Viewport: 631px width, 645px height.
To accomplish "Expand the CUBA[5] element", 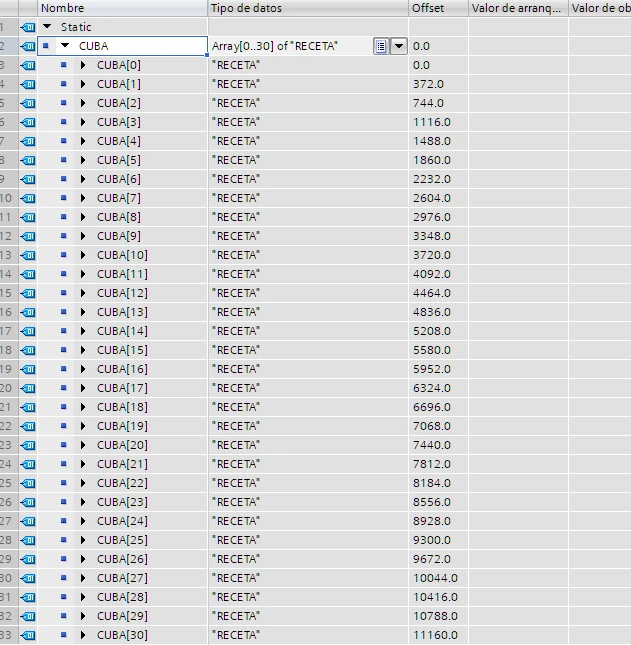I will pos(83,160).
